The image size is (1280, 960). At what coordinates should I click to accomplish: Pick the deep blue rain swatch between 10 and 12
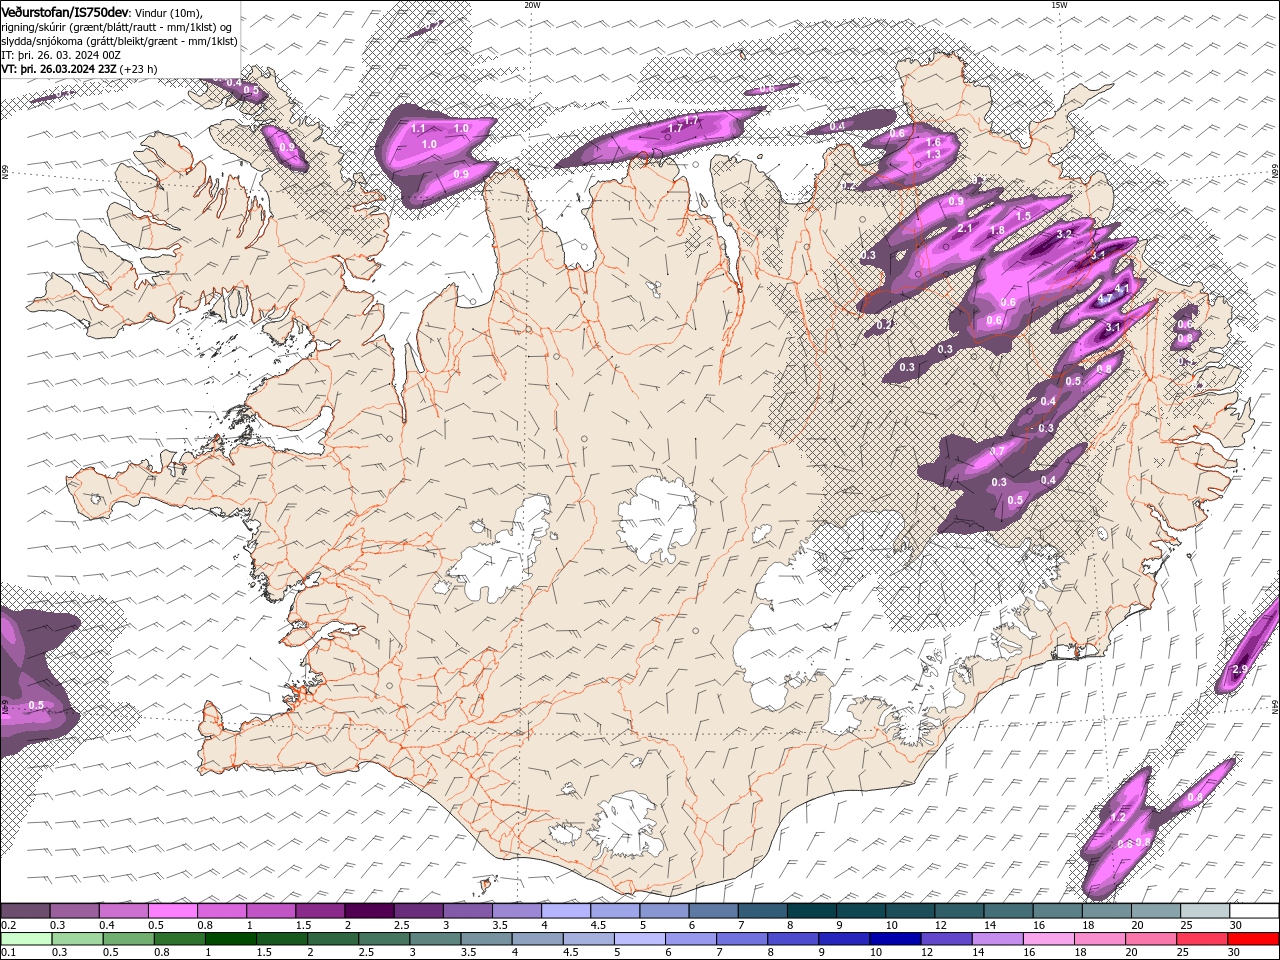tap(893, 938)
